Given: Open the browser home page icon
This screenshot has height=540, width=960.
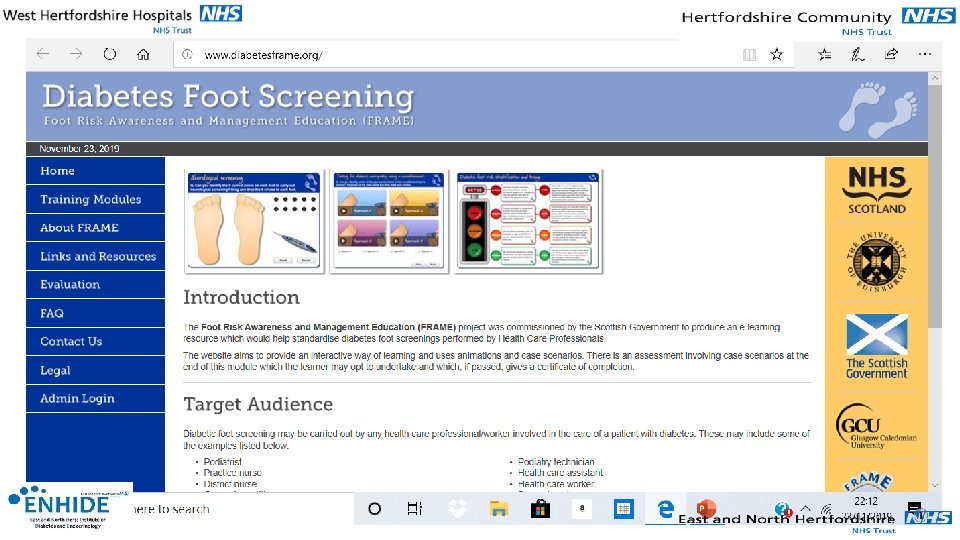Looking at the screenshot, I should (143, 54).
